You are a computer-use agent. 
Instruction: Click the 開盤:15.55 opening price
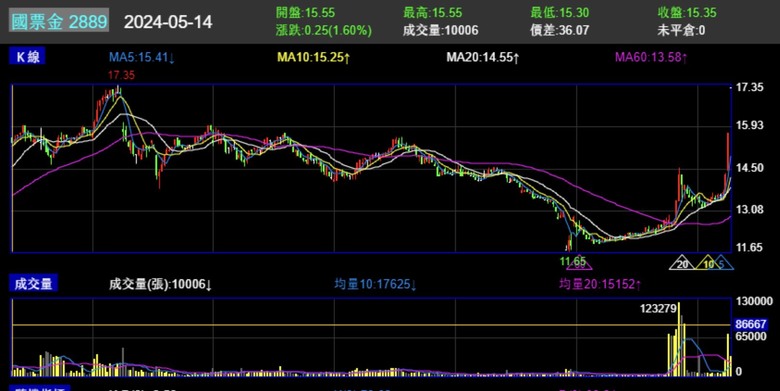tap(305, 12)
